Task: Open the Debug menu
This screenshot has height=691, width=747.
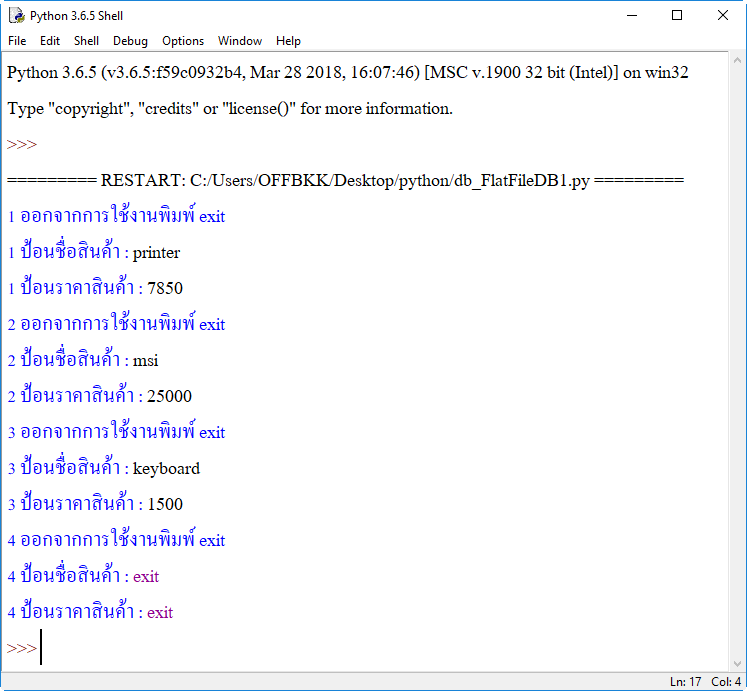Action: click(x=130, y=41)
